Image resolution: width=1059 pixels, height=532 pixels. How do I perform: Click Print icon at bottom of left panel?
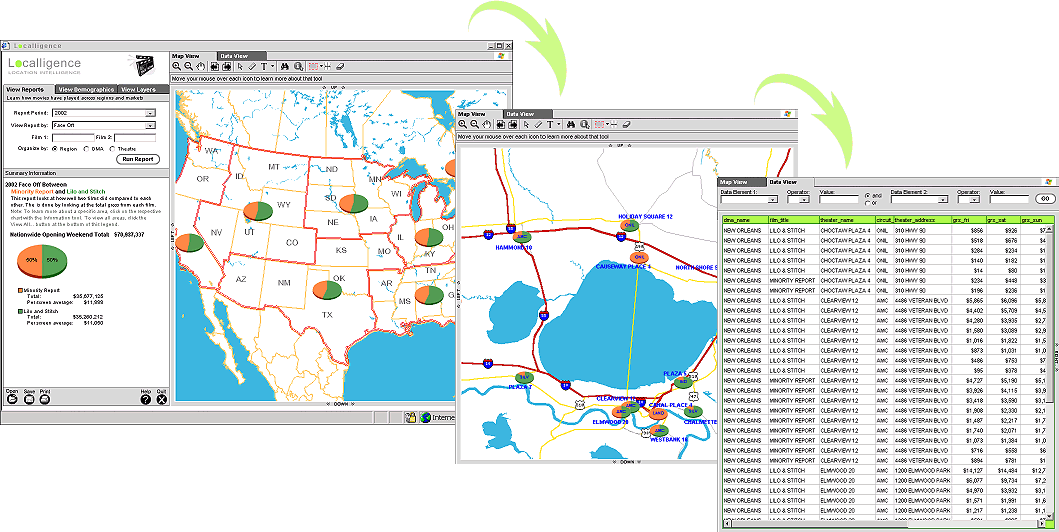pyautogui.click(x=45, y=399)
